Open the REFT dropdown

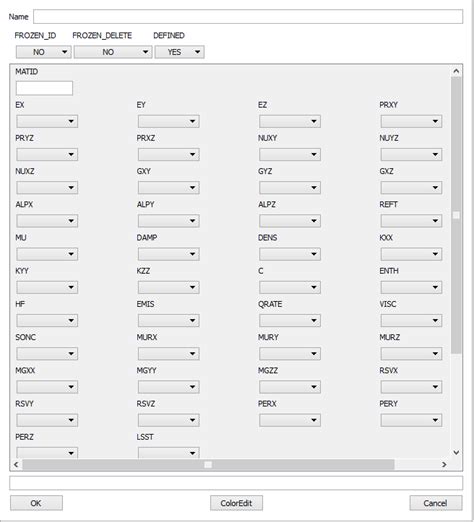click(x=411, y=221)
